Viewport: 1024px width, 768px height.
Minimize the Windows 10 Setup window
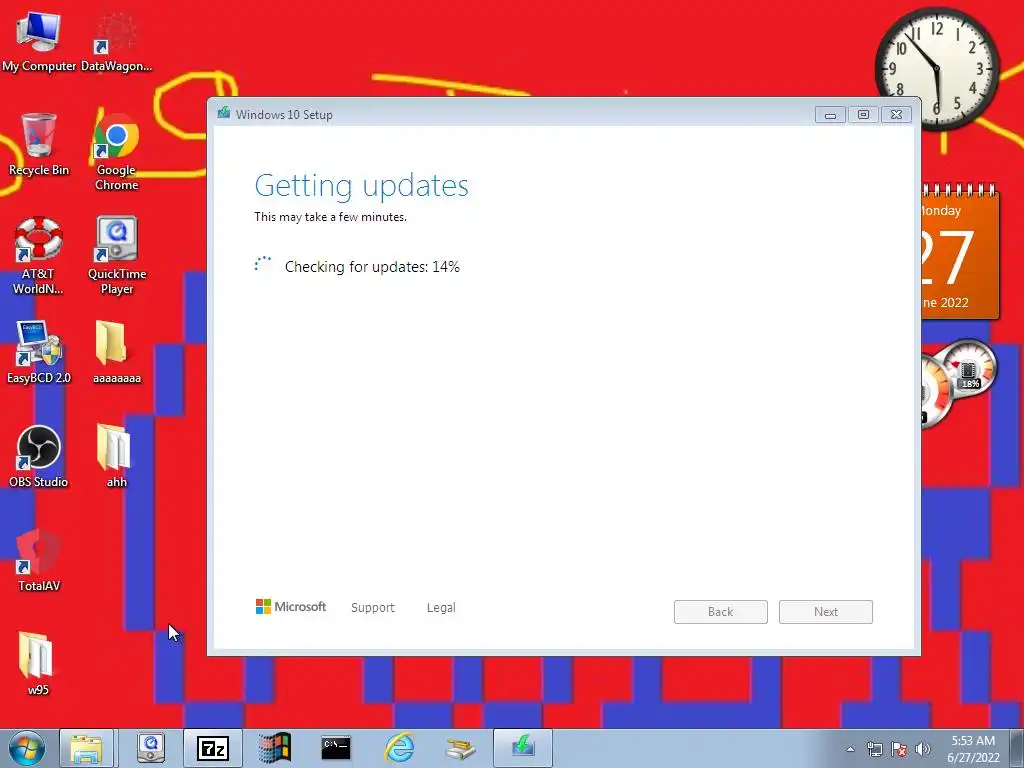pos(831,115)
